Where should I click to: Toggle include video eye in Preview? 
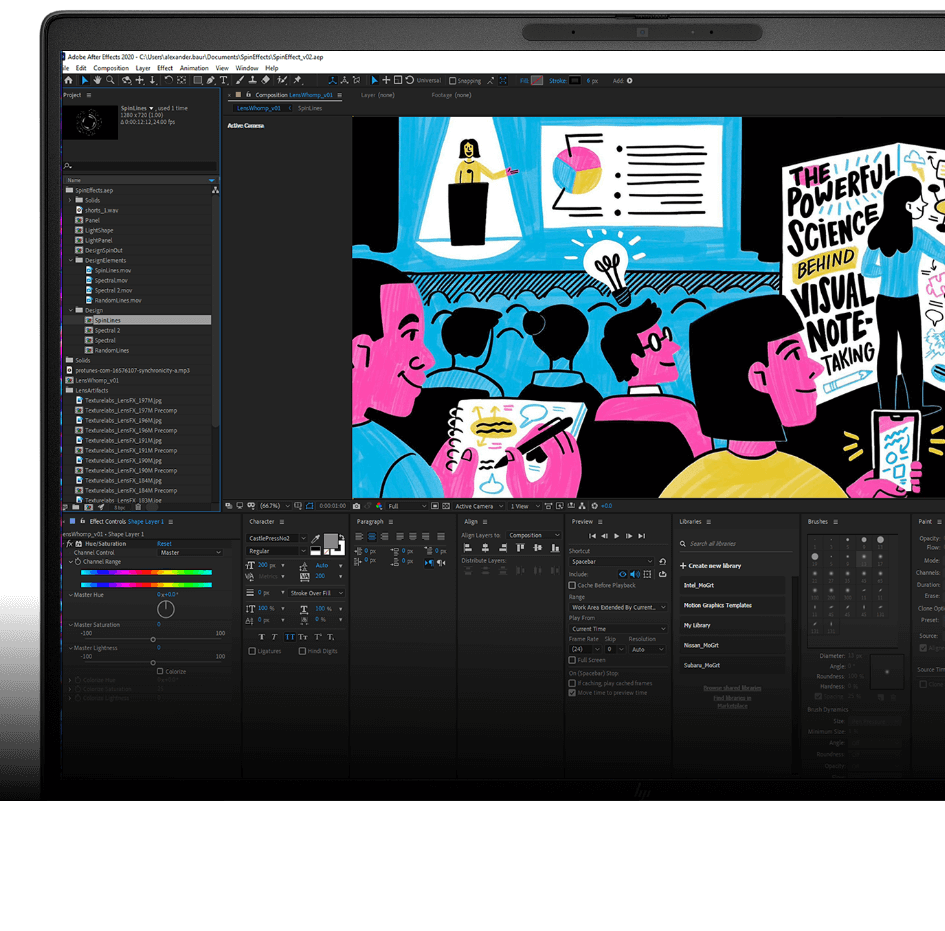(623, 574)
